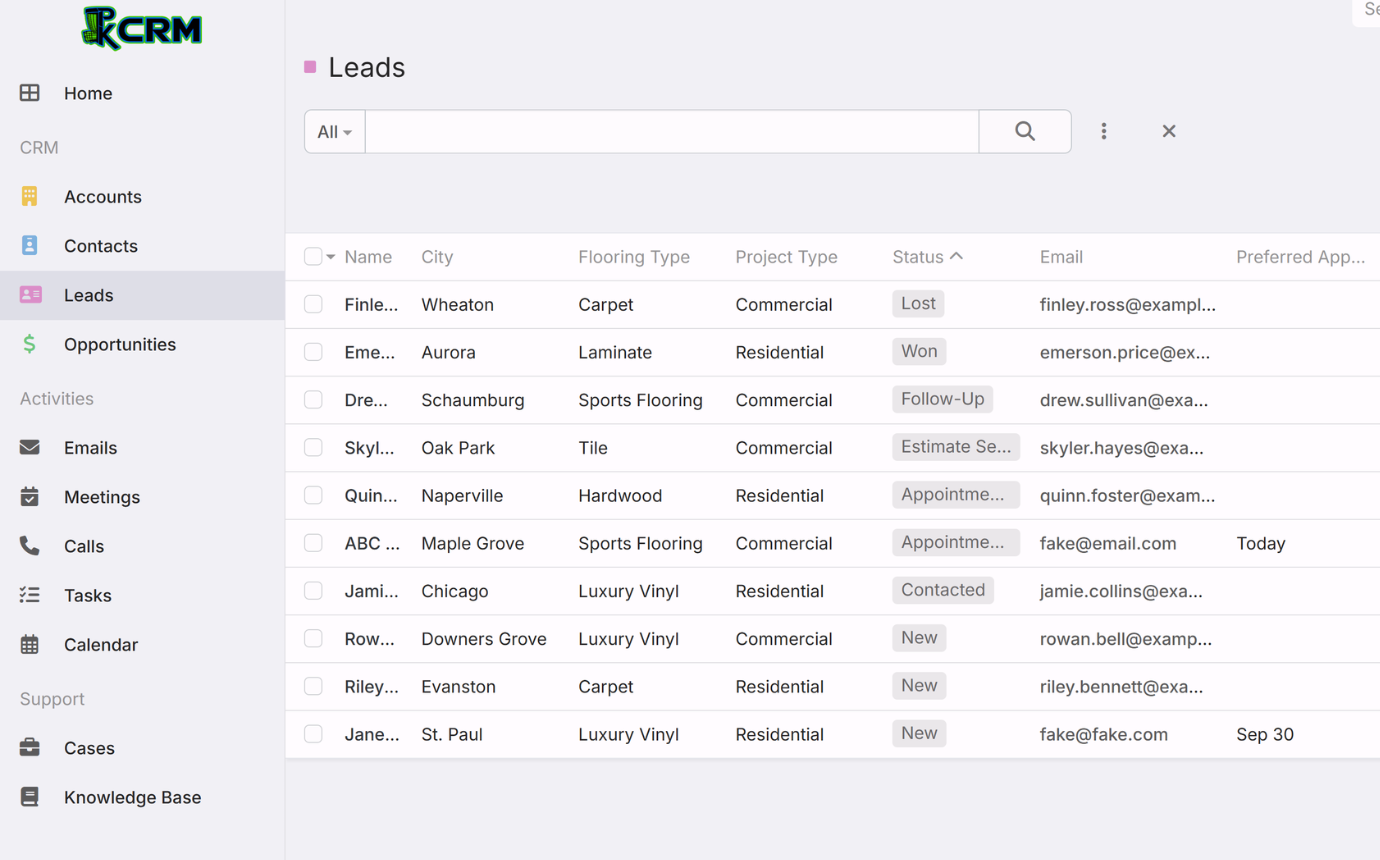Open the three-dot search options menu
Image resolution: width=1380 pixels, height=860 pixels.
(1104, 131)
